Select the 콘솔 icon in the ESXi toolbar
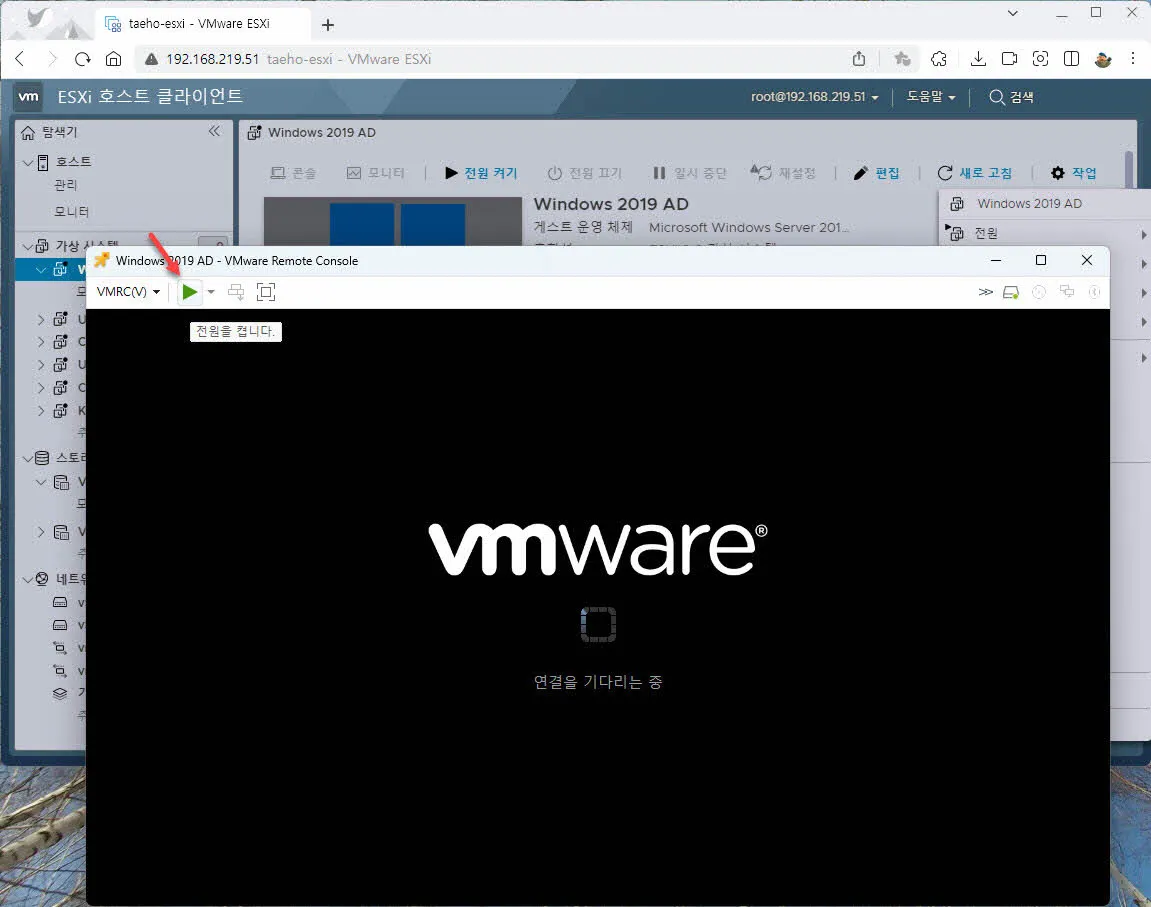This screenshot has width=1151, height=907. (x=293, y=172)
